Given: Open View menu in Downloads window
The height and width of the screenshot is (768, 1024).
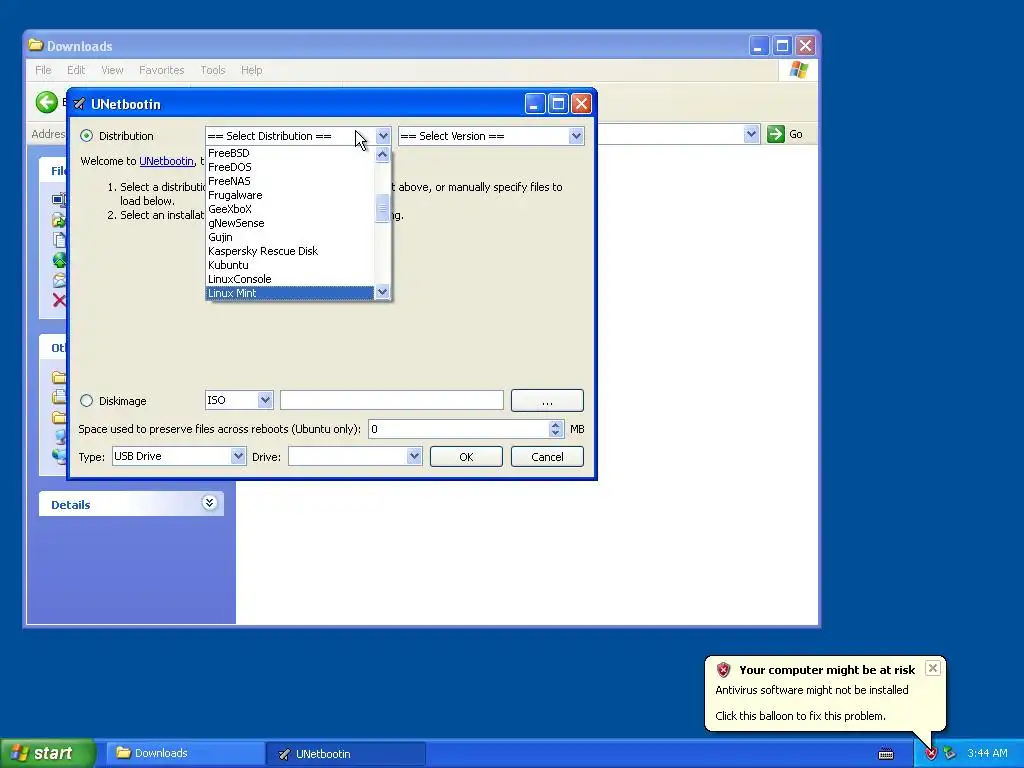Looking at the screenshot, I should [x=112, y=70].
